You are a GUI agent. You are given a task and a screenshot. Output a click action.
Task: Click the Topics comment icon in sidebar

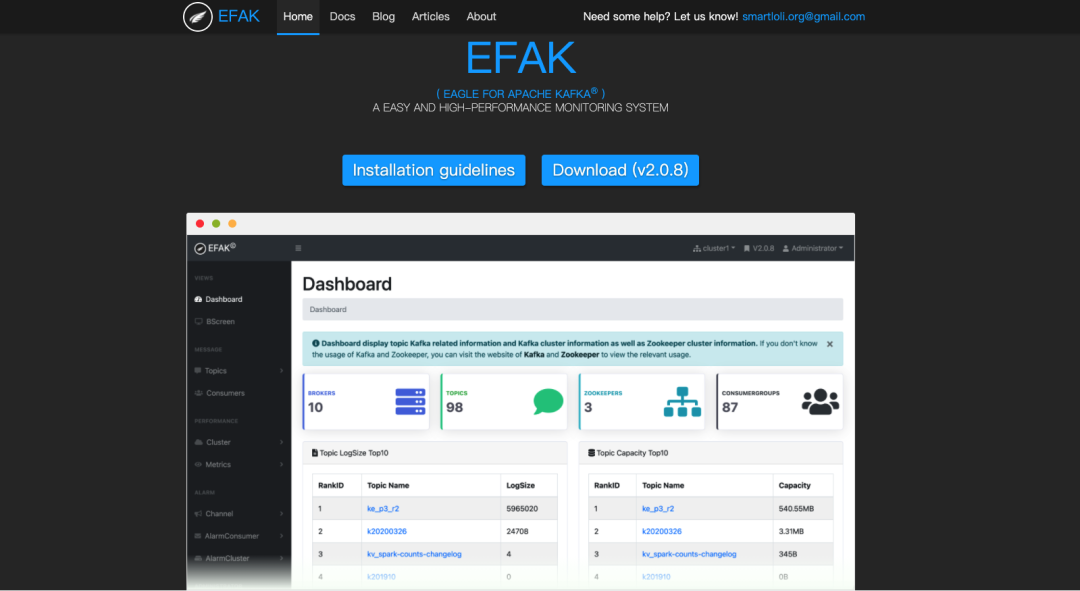point(198,371)
